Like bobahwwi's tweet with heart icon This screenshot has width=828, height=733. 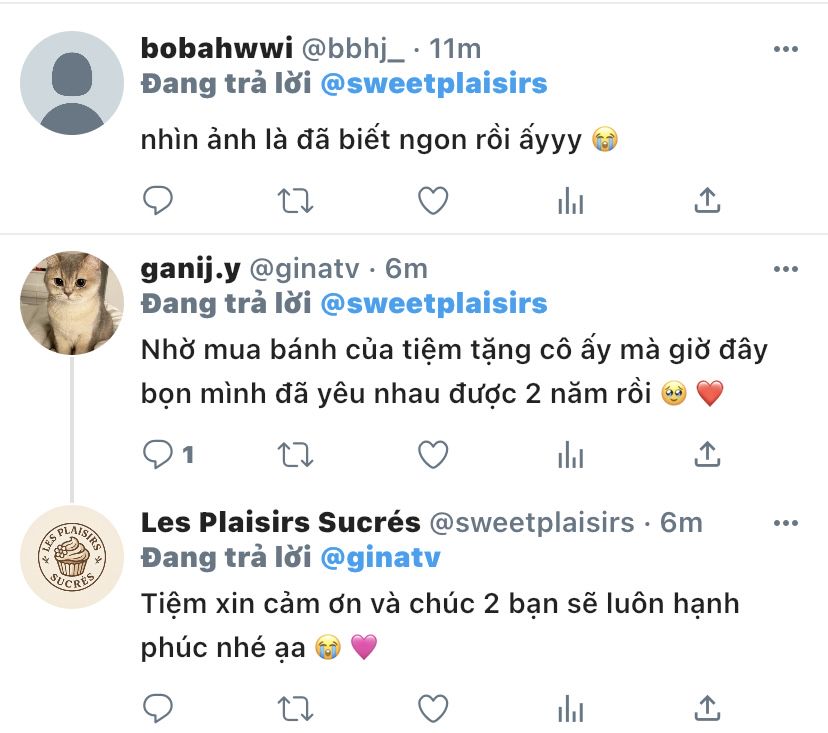432,201
